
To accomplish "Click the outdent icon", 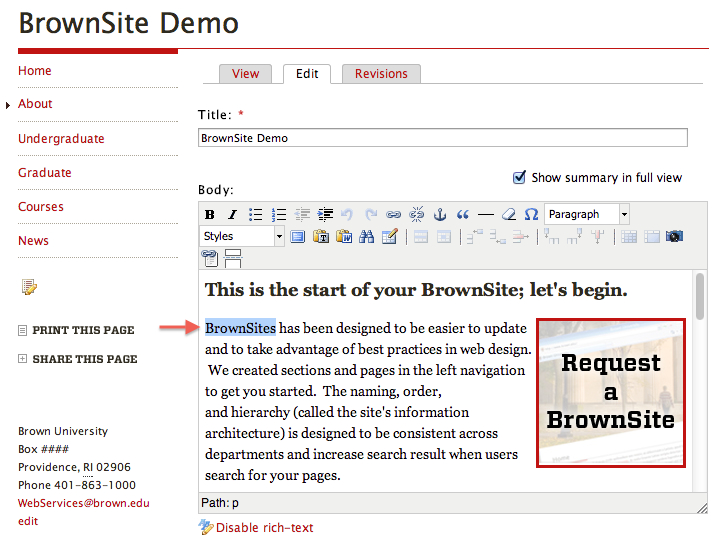I will (x=302, y=214).
